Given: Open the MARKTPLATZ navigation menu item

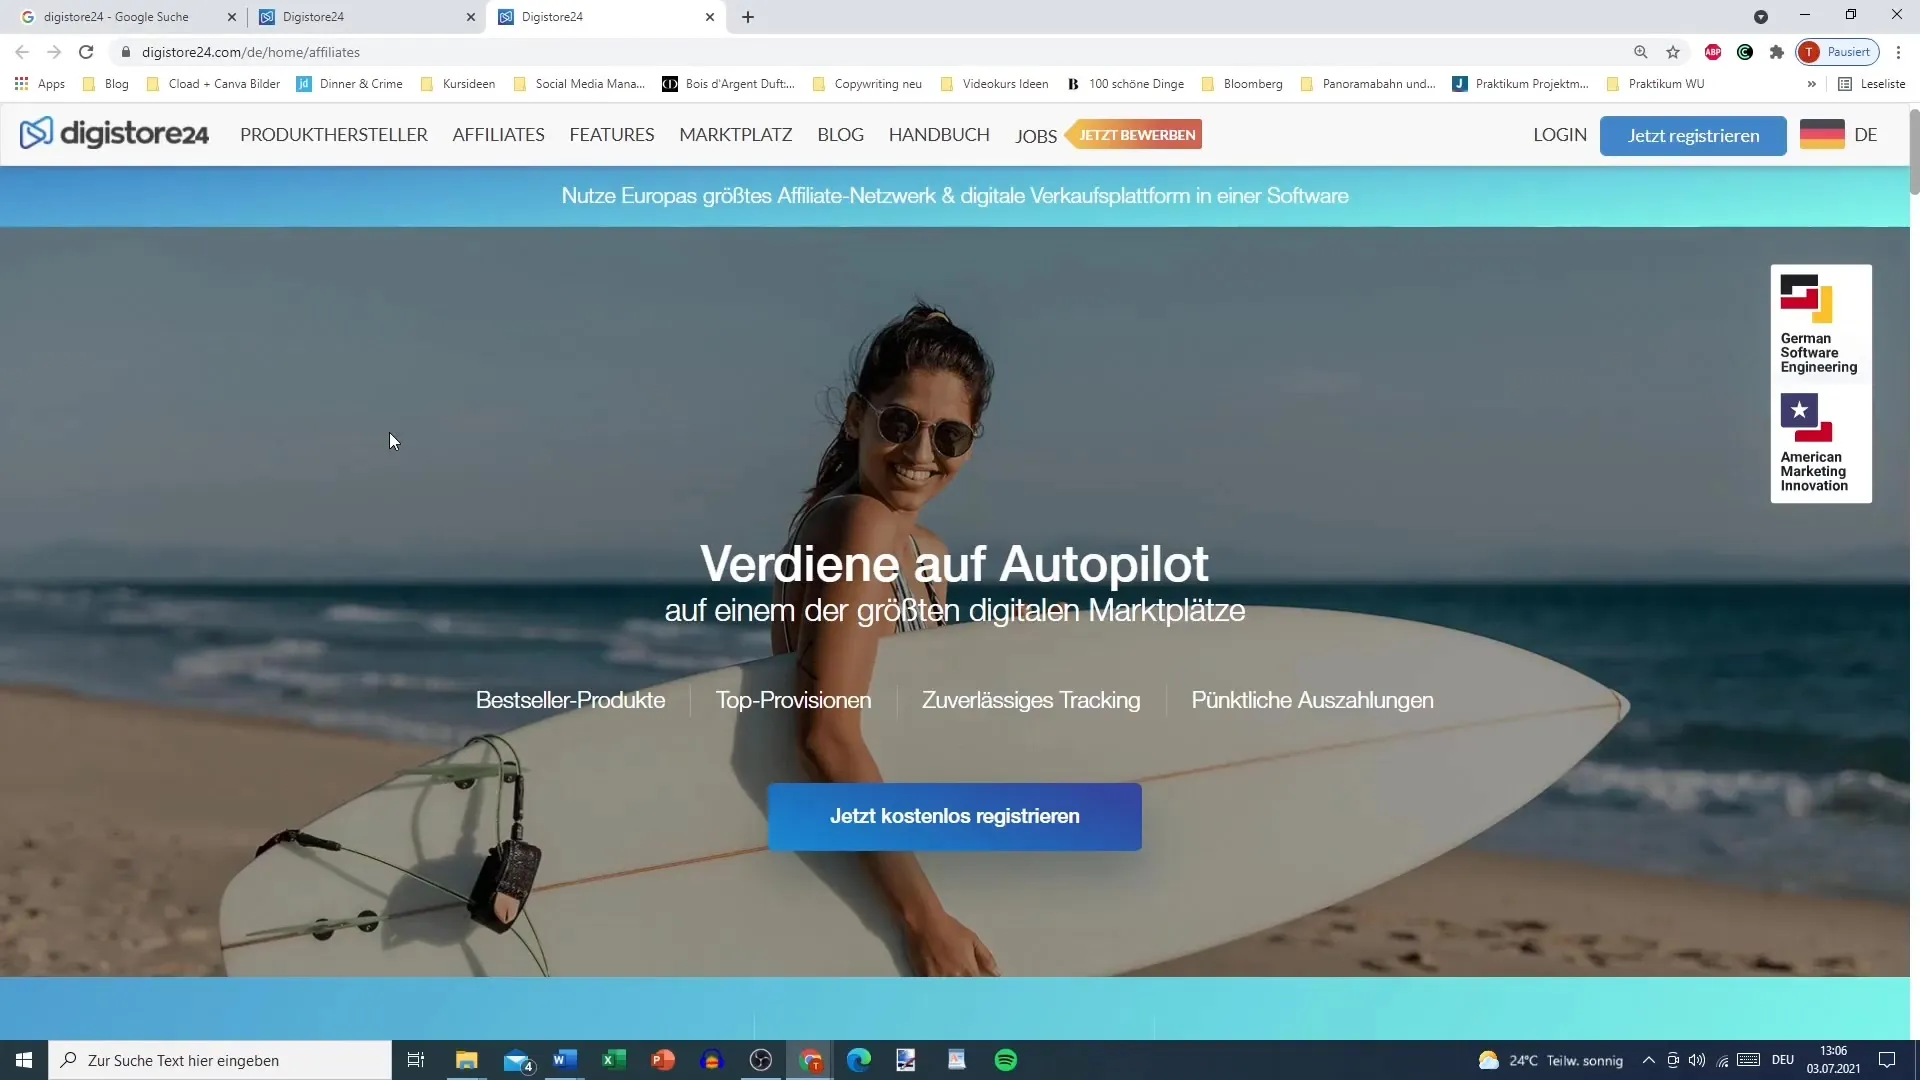Looking at the screenshot, I should click(x=736, y=135).
